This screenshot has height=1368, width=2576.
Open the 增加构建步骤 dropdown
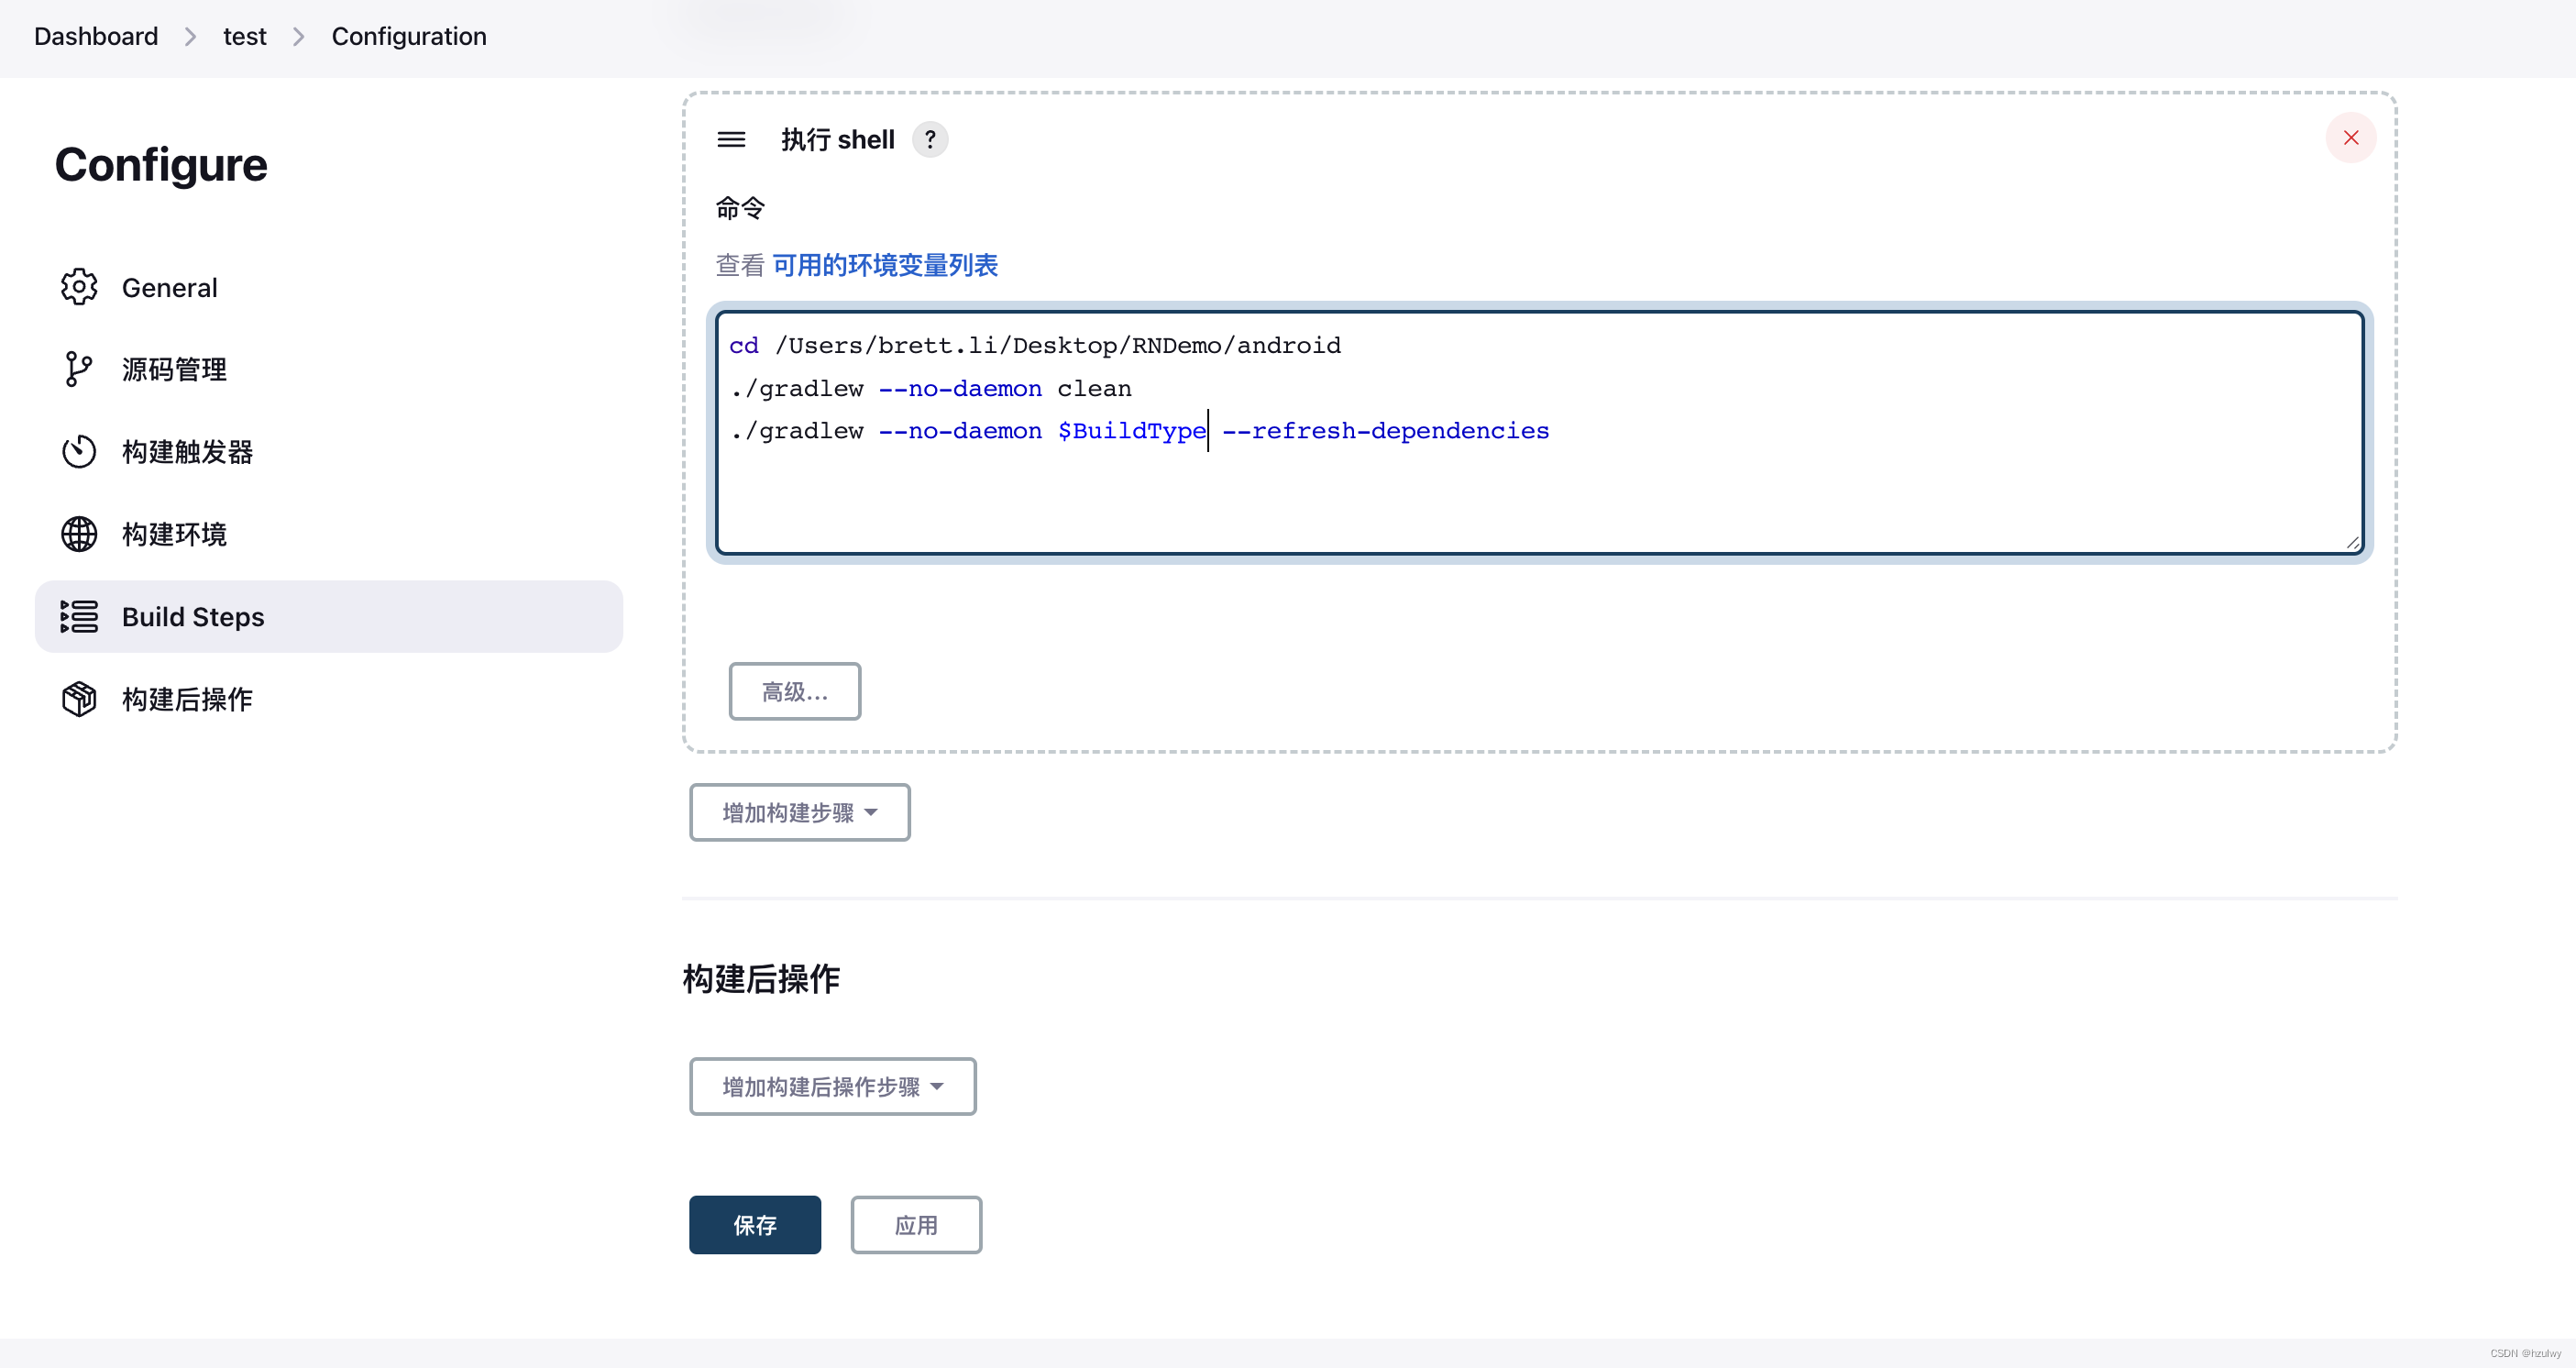coord(799,812)
